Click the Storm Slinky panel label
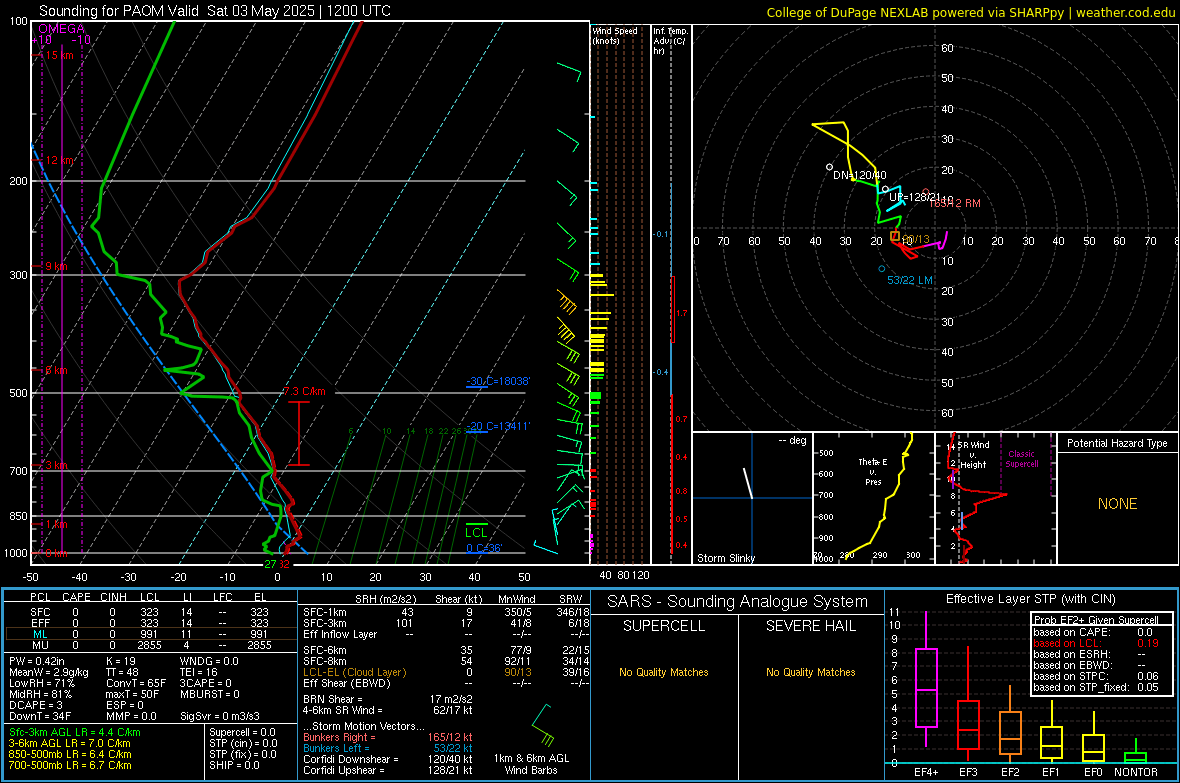The width and height of the screenshot is (1180, 783). (x=725, y=558)
